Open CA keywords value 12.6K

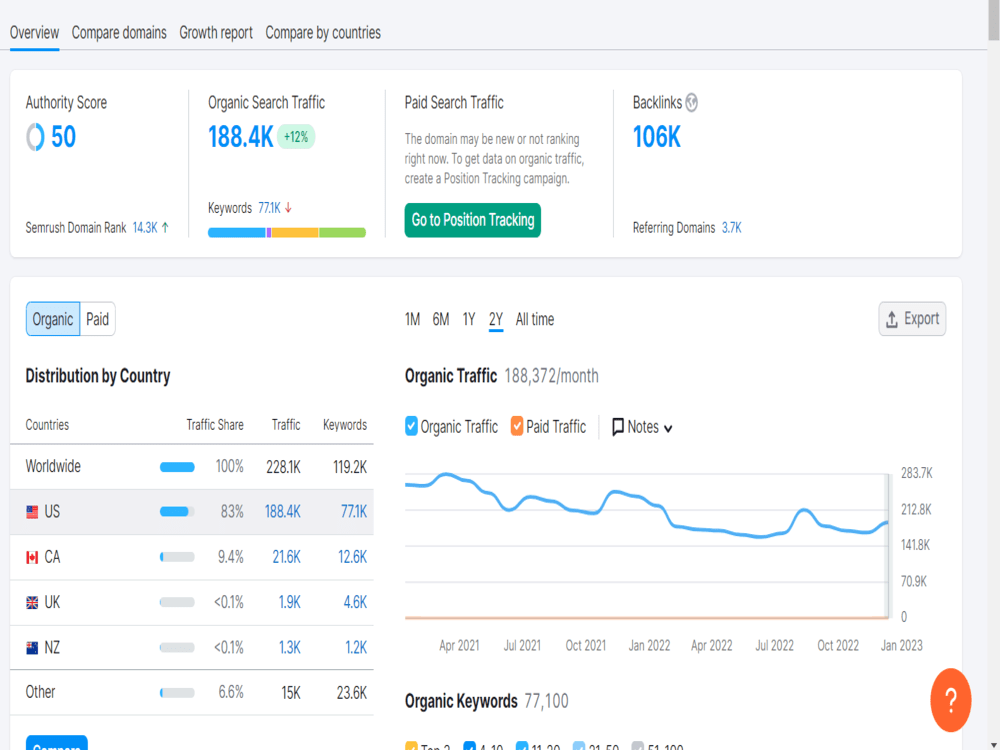click(x=353, y=557)
